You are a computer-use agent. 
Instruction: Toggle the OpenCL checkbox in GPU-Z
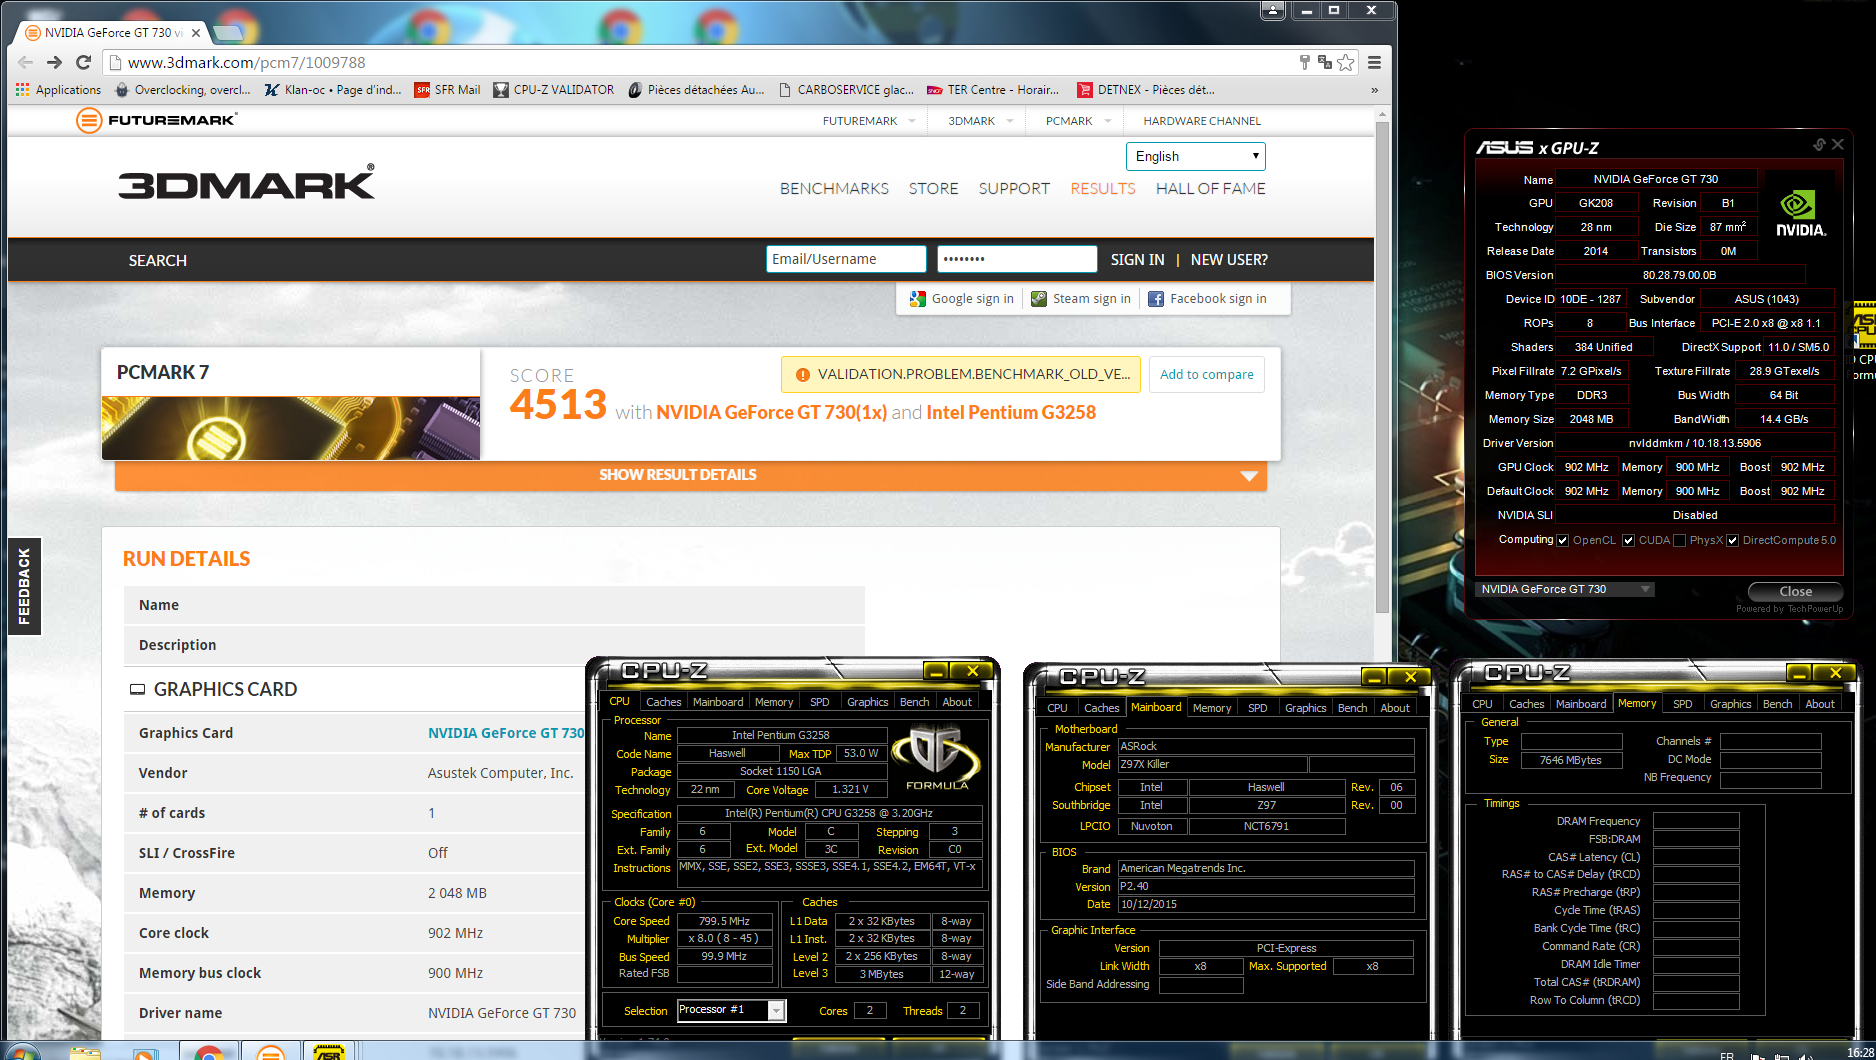coord(1563,540)
